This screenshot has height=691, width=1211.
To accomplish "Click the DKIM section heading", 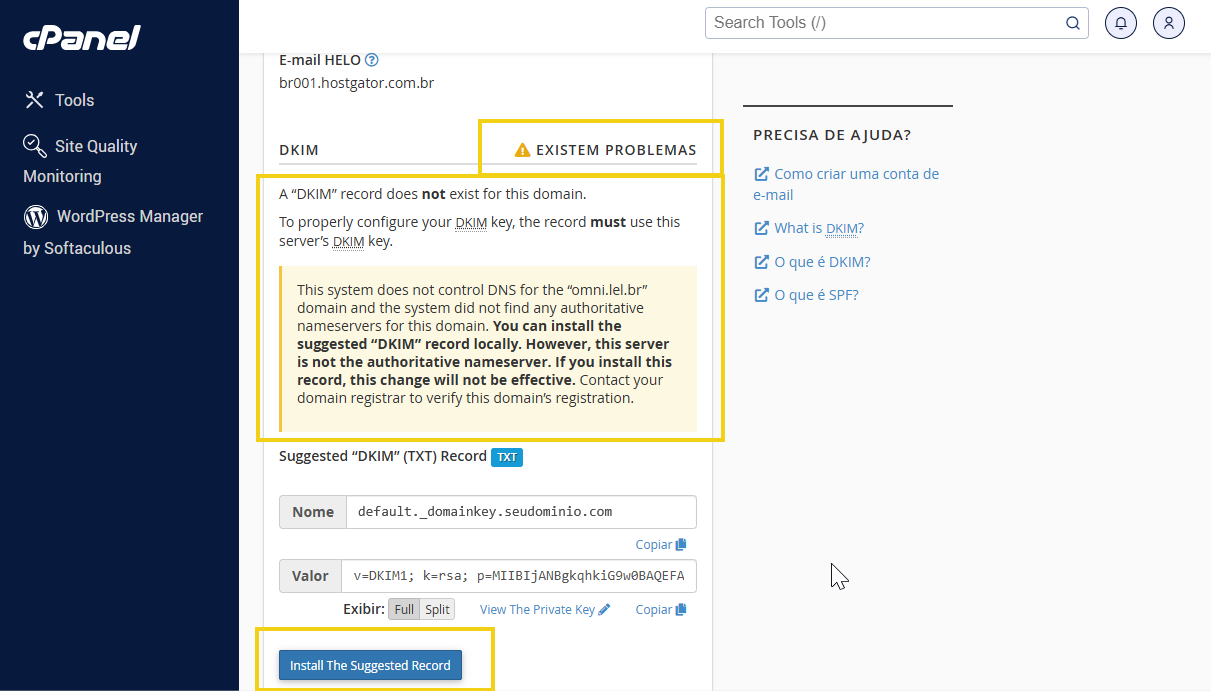I will pyautogui.click(x=299, y=150).
